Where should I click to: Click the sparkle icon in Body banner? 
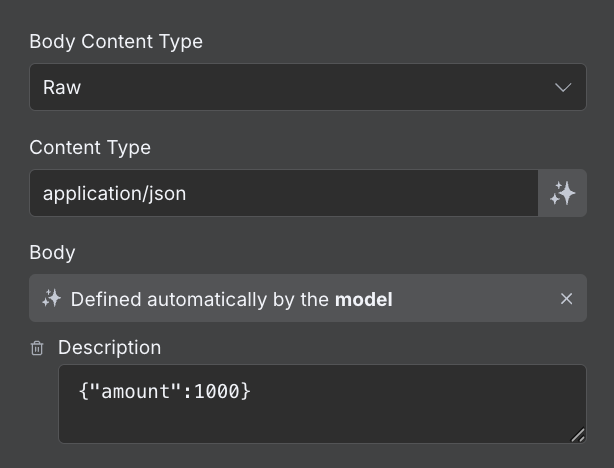[x=51, y=299]
